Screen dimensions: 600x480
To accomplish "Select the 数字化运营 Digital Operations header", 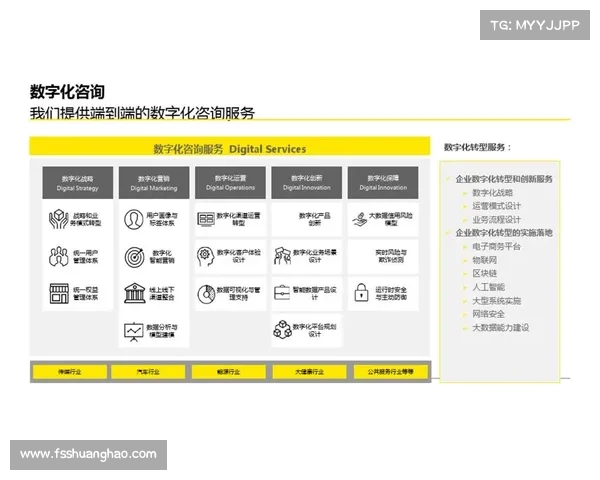I will pos(230,183).
